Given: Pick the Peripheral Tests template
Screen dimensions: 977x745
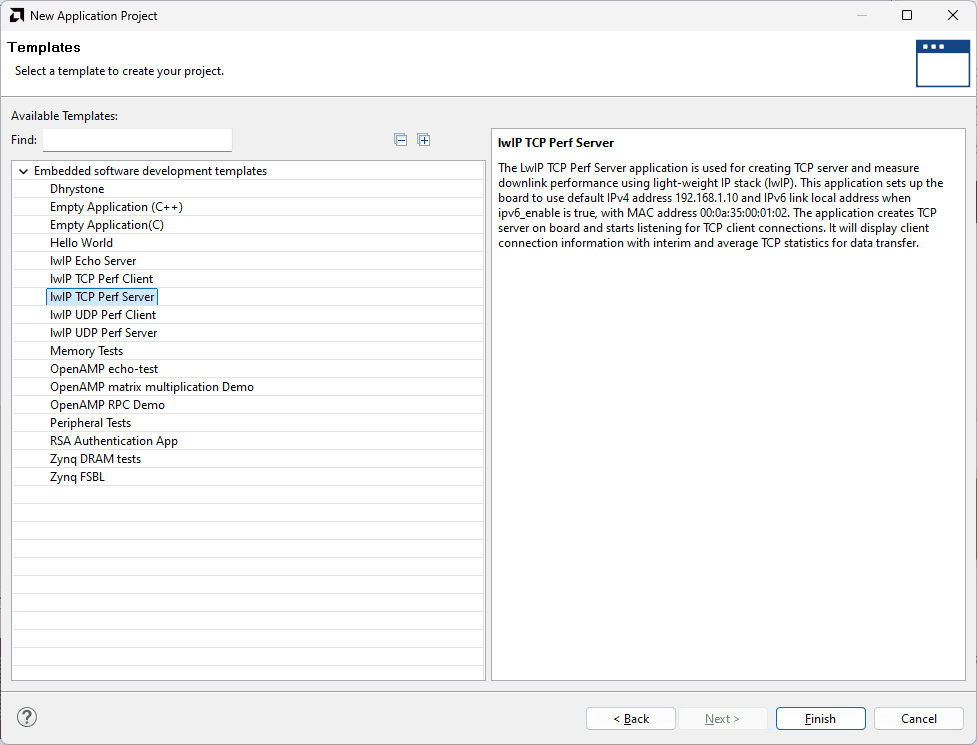Looking at the screenshot, I should [x=90, y=423].
